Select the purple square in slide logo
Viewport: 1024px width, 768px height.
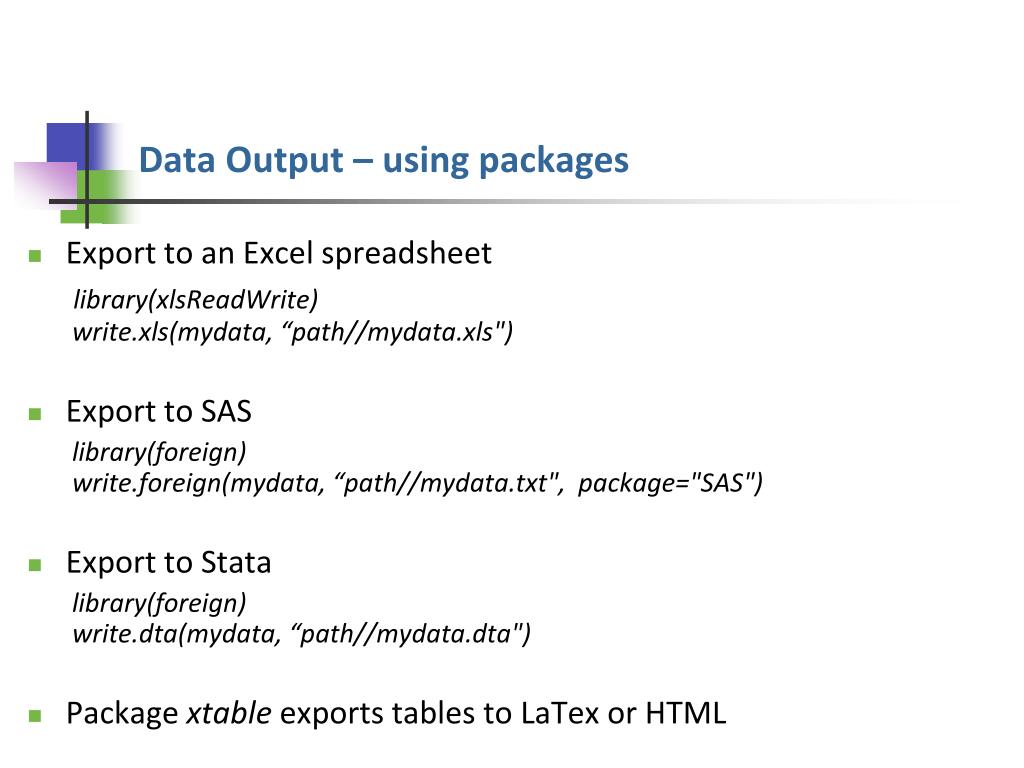pos(46,184)
